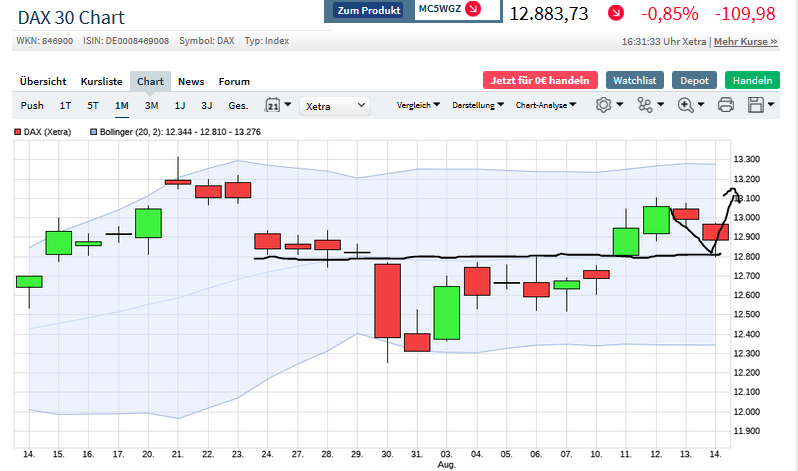798x471 pixels.
Task: Click the ISIN: DE0008469008 text
Action: 126,41
